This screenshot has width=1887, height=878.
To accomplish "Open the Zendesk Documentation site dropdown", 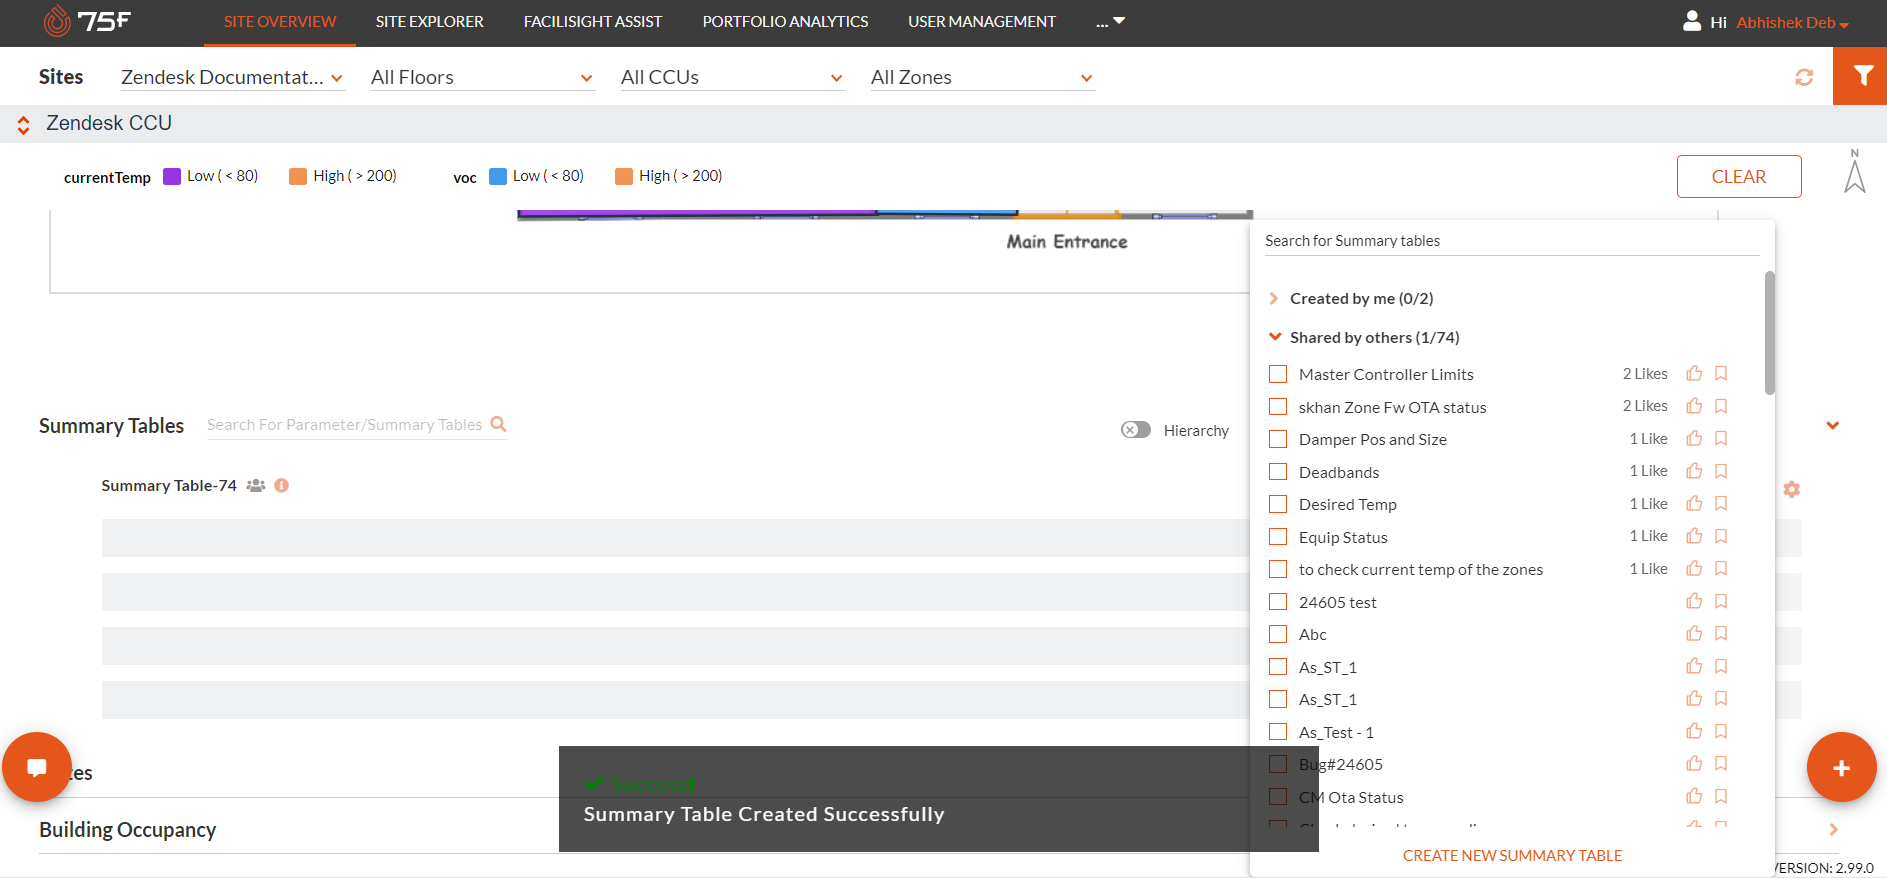I will click(232, 77).
